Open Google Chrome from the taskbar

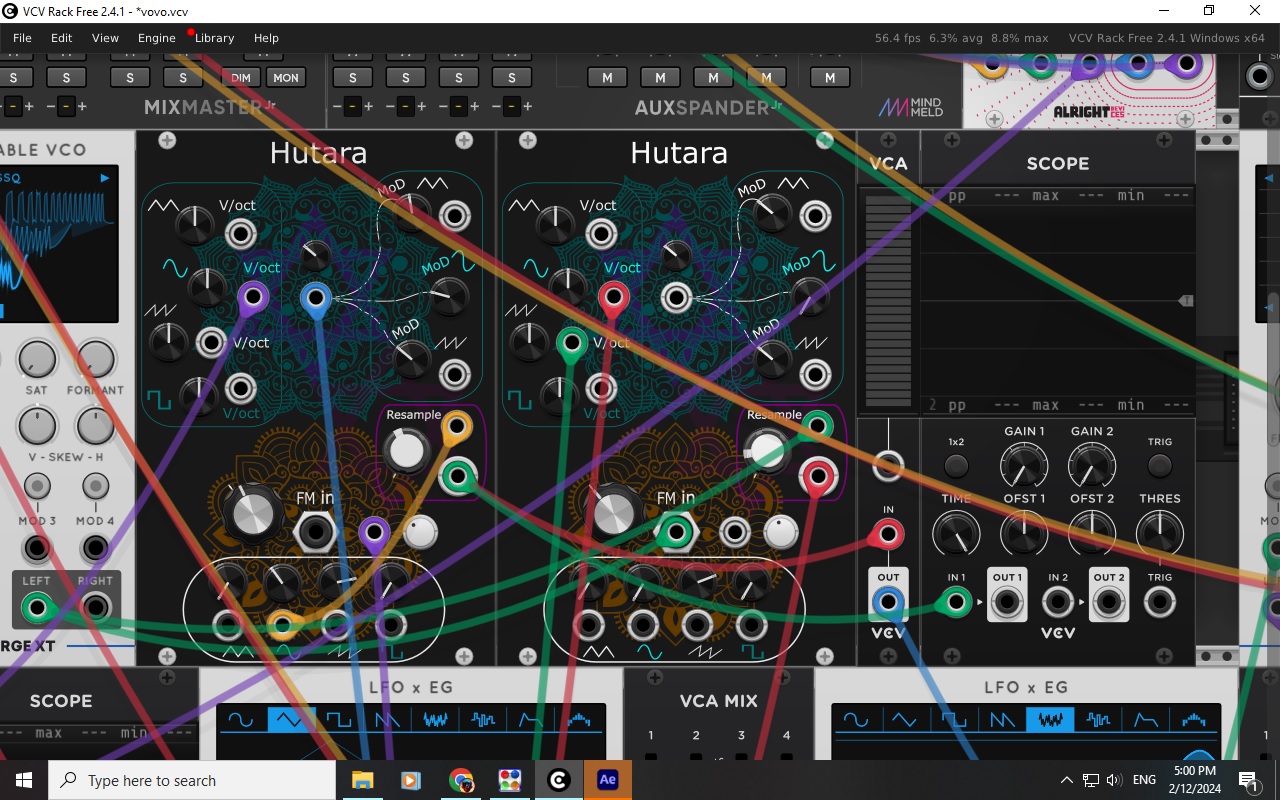(x=460, y=780)
